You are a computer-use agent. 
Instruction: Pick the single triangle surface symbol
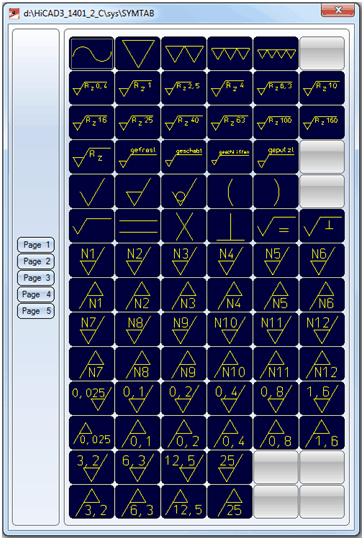[x=138, y=54]
